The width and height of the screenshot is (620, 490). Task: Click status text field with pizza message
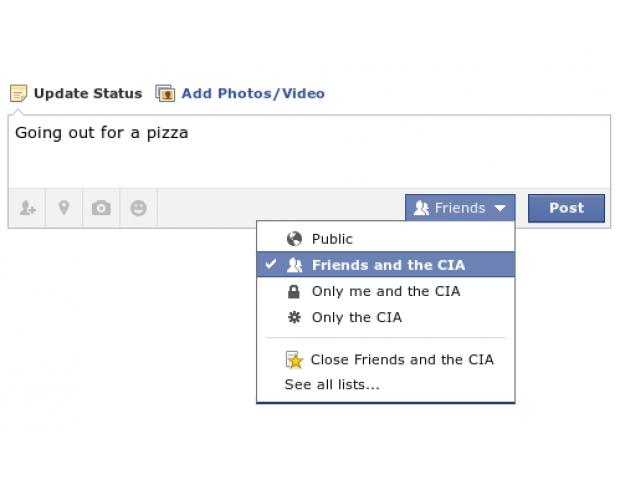[309, 151]
